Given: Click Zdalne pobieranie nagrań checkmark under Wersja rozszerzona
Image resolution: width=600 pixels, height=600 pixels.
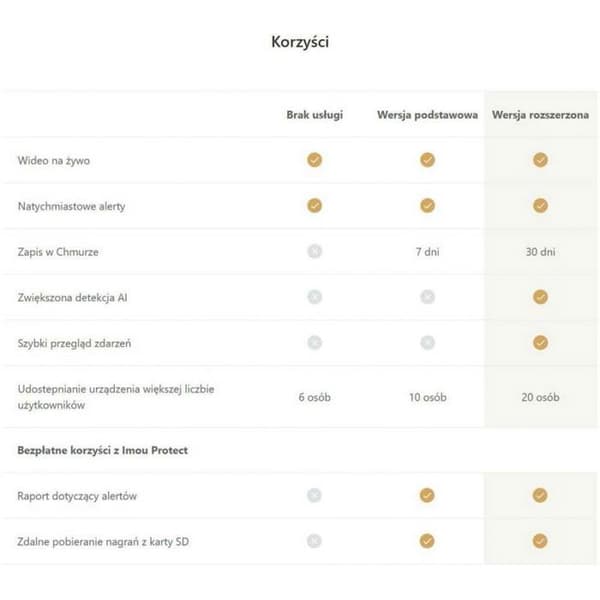Looking at the screenshot, I should click(540, 541).
